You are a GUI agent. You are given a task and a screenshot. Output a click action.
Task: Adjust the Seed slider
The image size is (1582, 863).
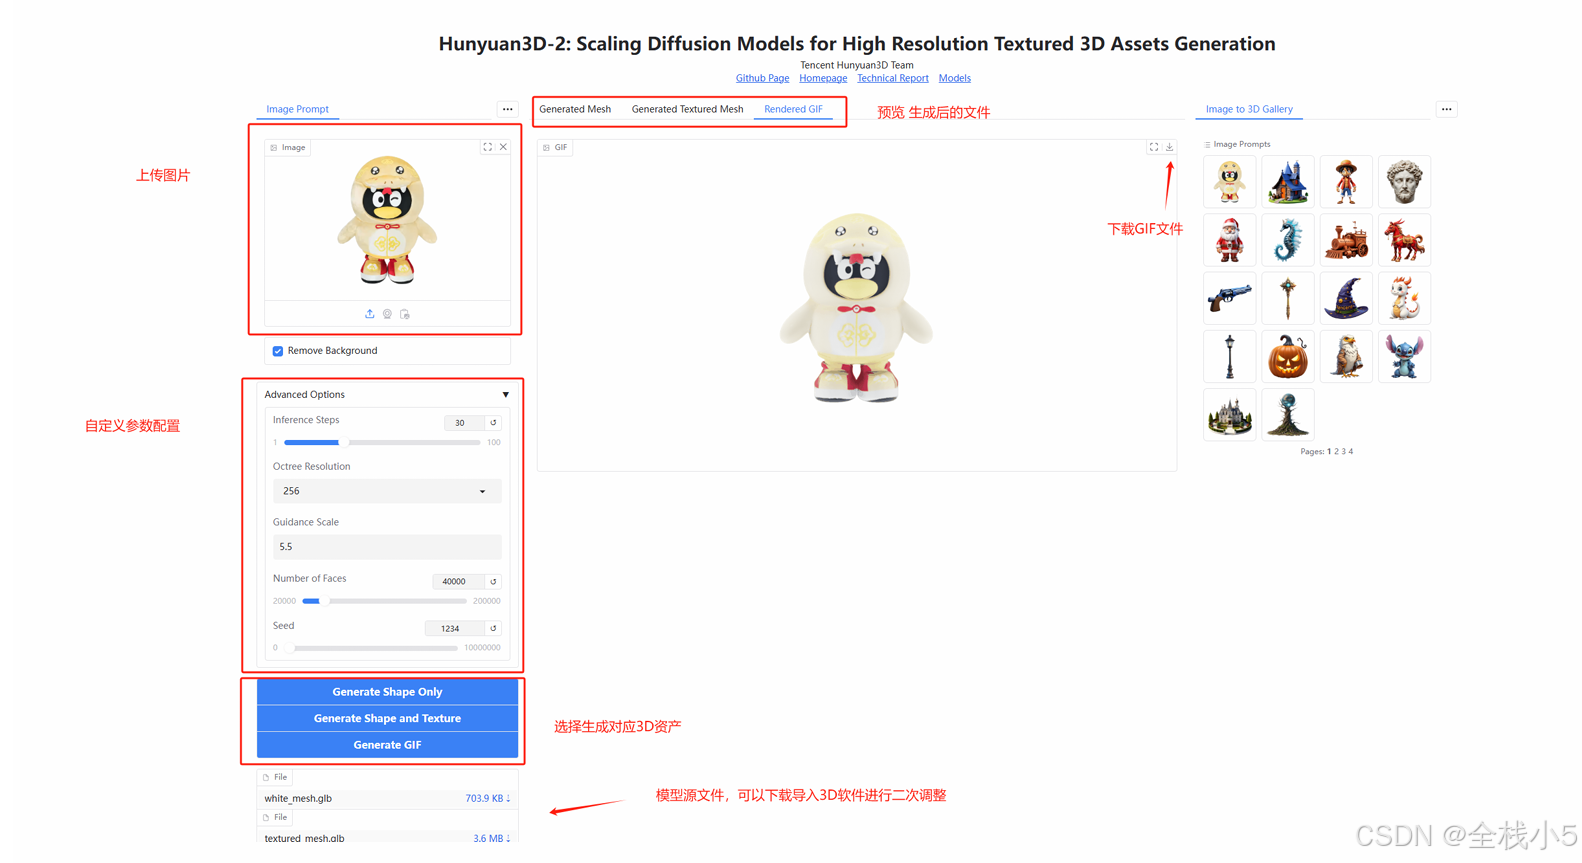tap(370, 648)
